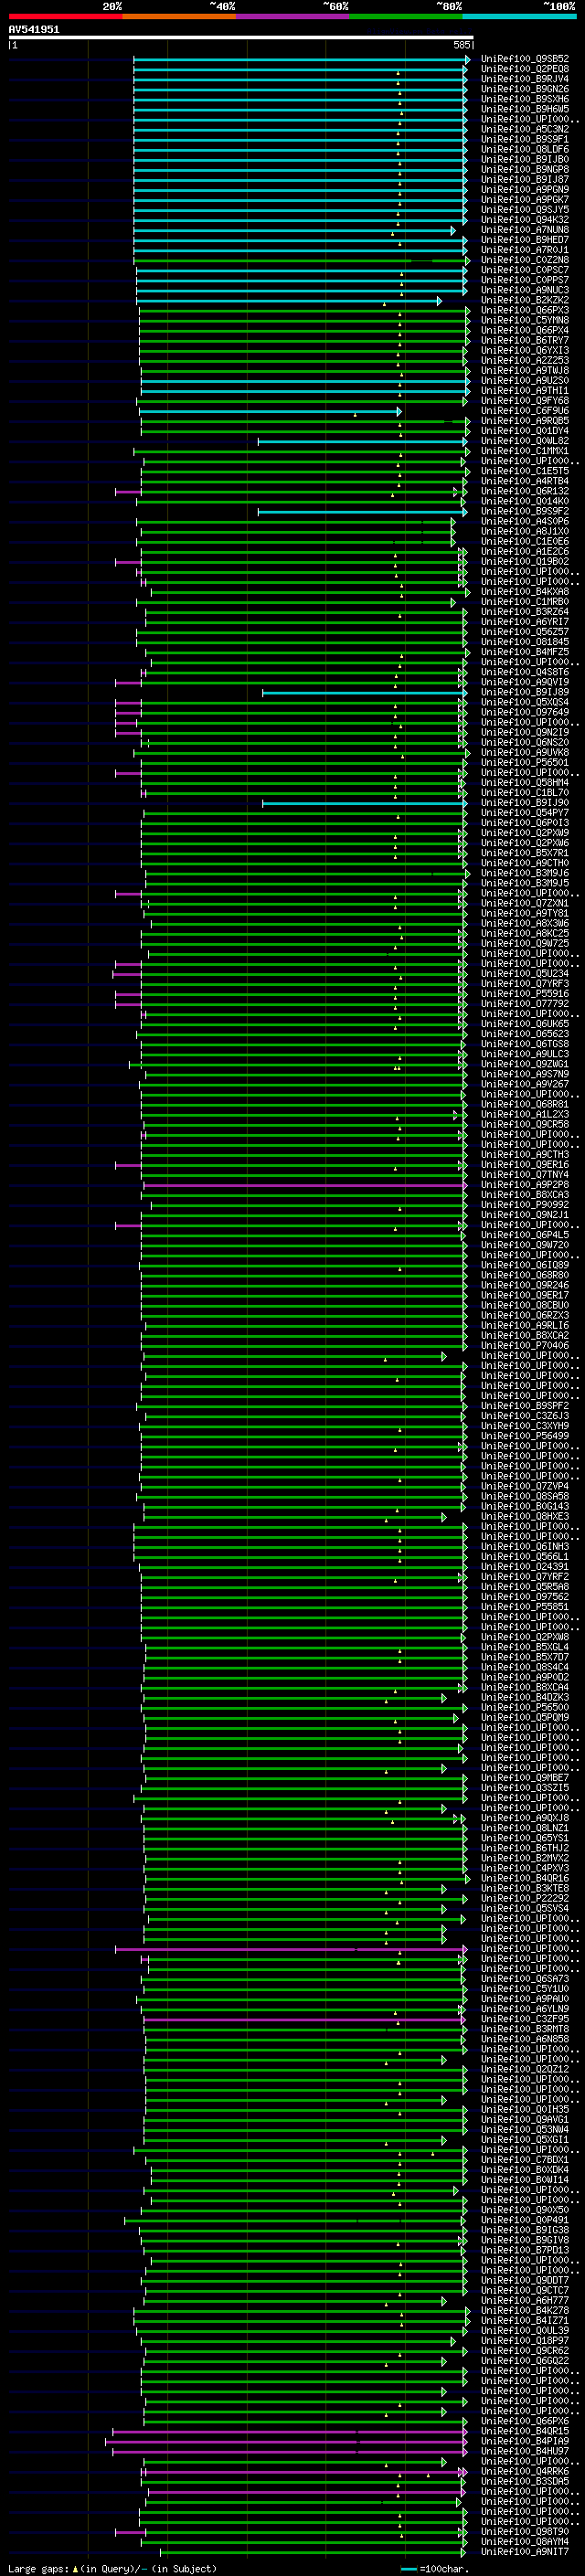
Task: Open hit UniRef100_Q0P491
Action: point(525,2220)
